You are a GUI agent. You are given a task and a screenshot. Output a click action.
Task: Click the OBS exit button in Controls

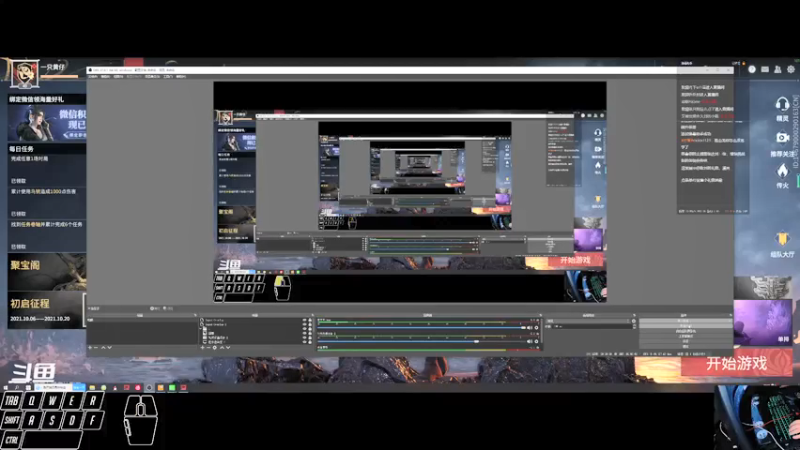685,346
